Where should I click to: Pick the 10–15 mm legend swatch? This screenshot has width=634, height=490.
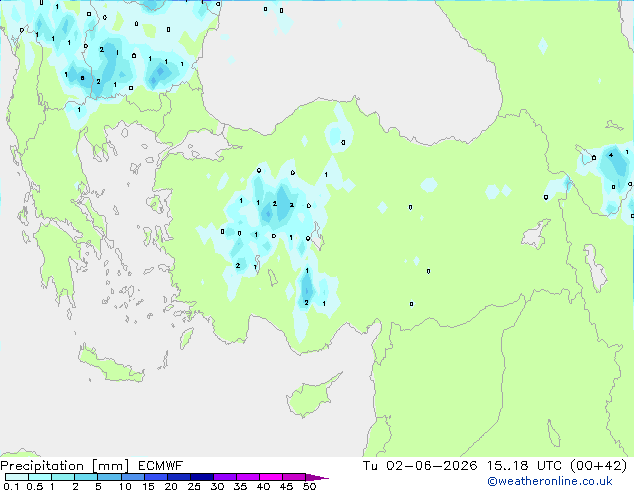click(133, 477)
